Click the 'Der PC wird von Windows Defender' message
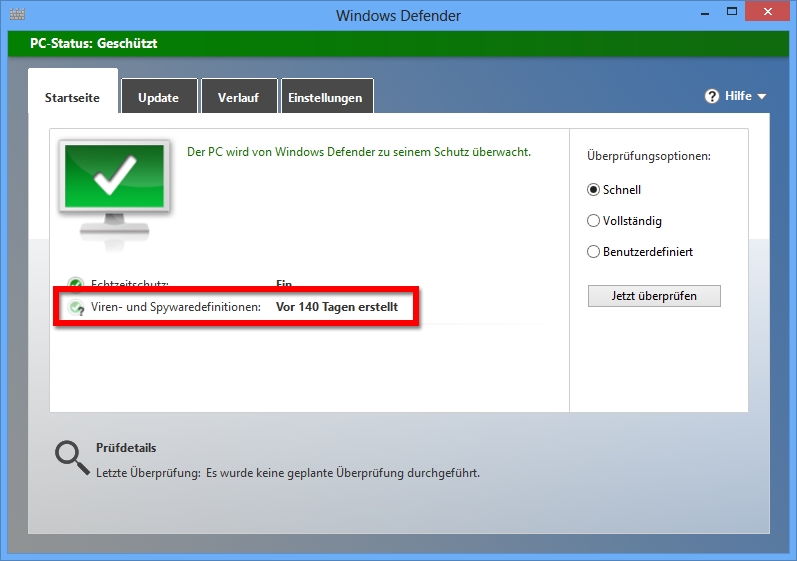 (x=359, y=152)
